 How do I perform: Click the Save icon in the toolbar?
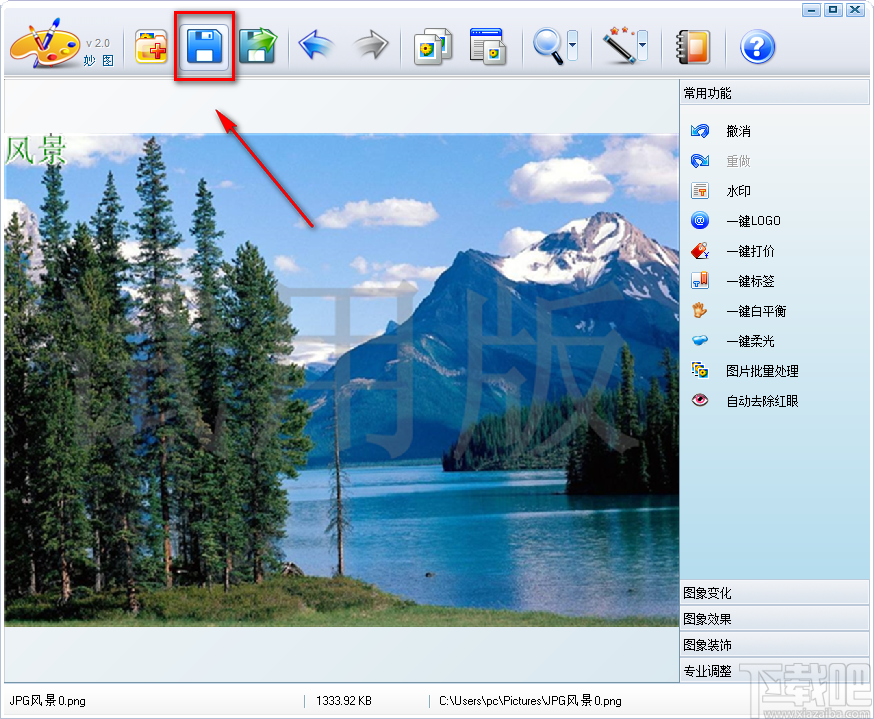point(204,45)
